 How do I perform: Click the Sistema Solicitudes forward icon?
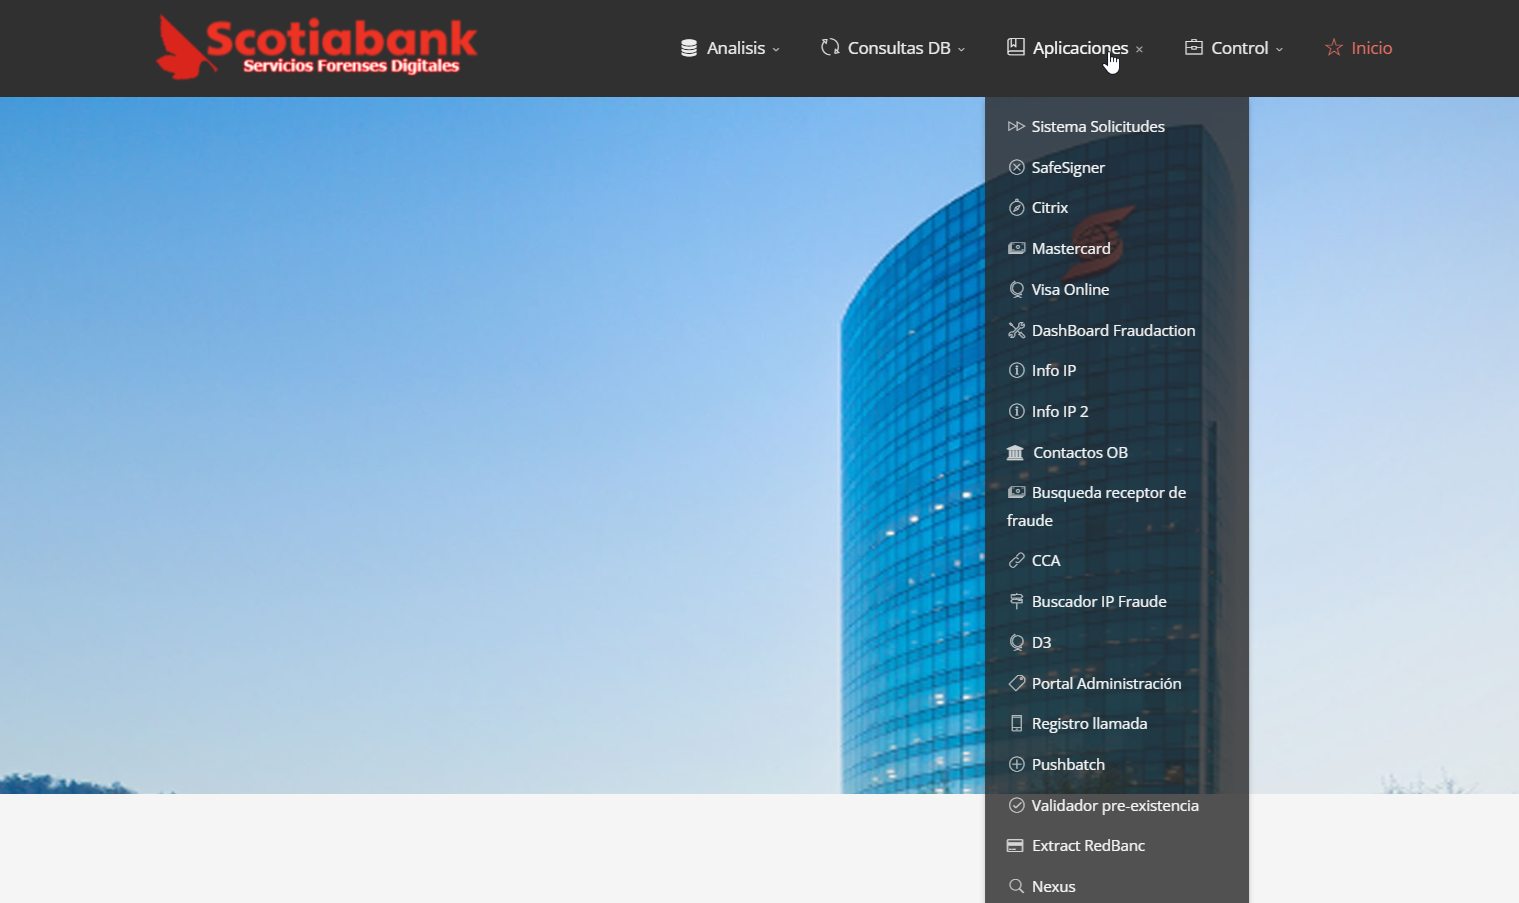click(x=1016, y=126)
